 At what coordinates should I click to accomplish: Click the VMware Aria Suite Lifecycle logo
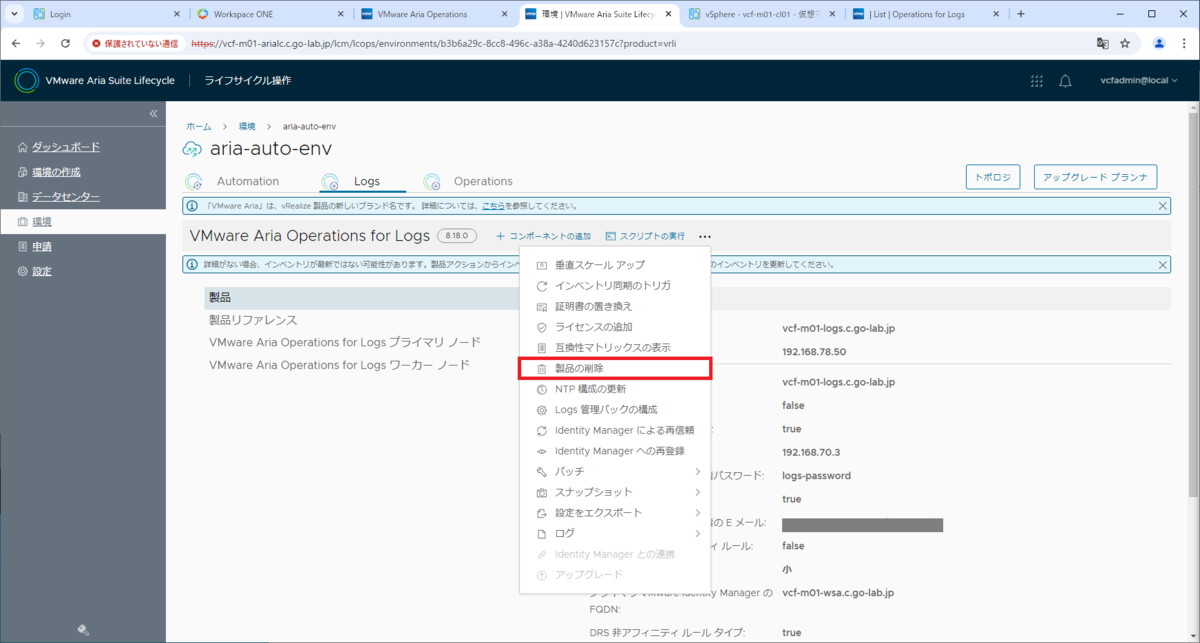[x=28, y=81]
